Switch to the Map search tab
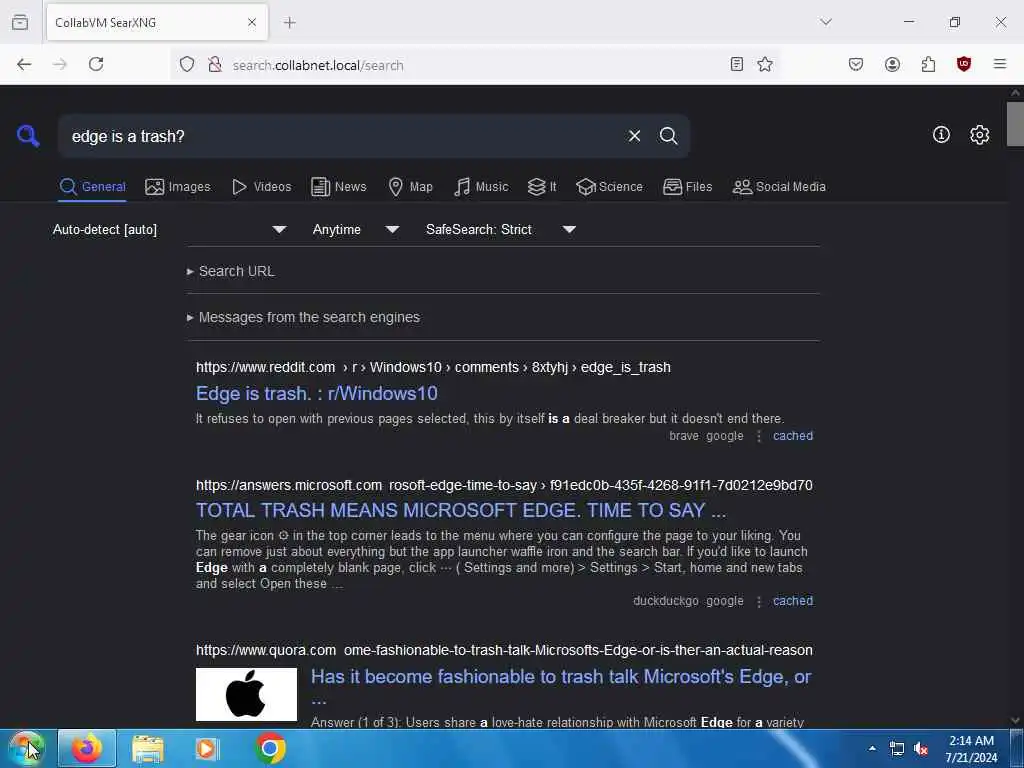 coord(411,187)
